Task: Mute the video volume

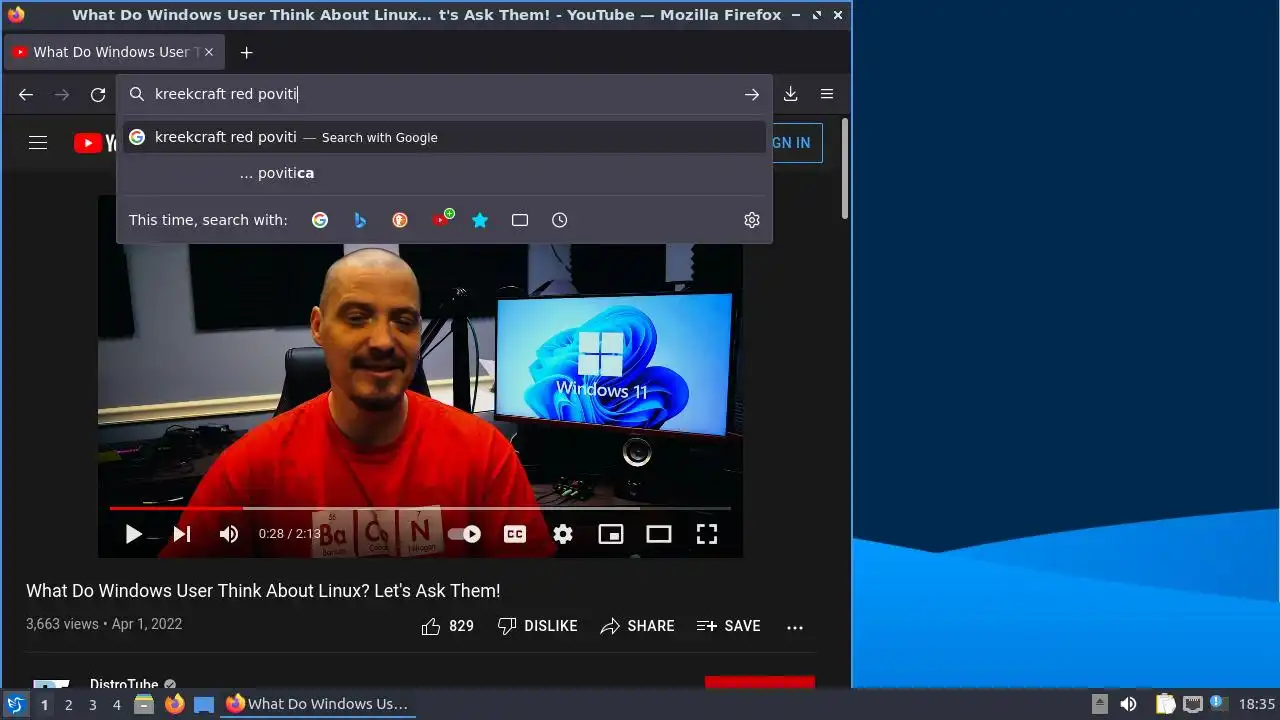Action: pyautogui.click(x=229, y=534)
